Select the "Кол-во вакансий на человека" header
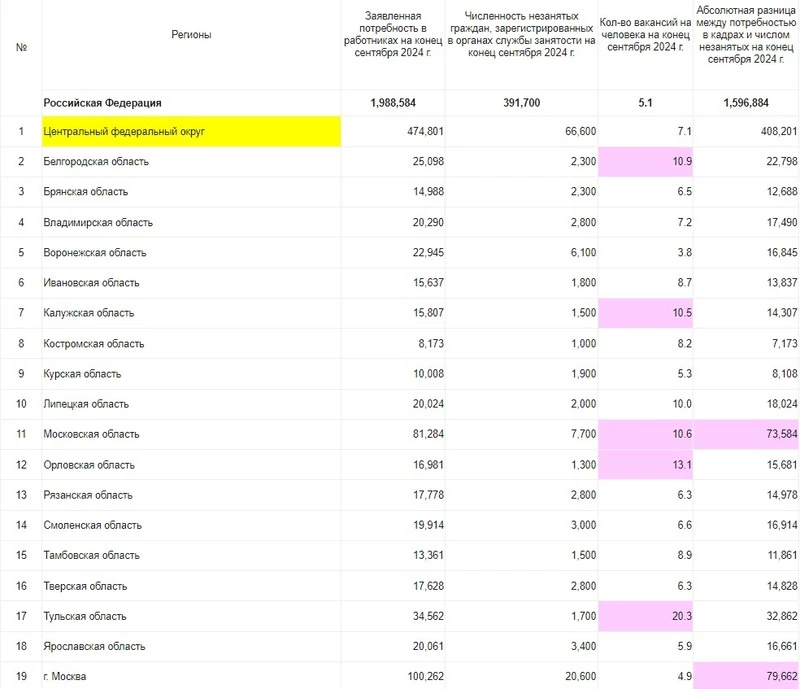 (x=645, y=35)
